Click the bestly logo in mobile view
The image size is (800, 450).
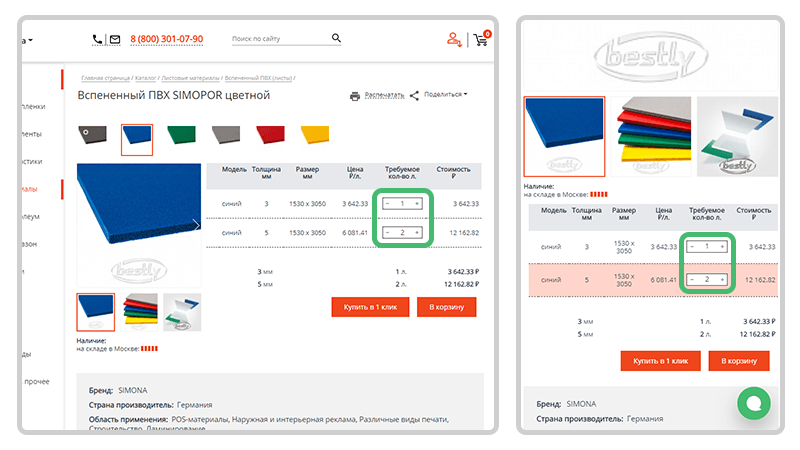651,57
